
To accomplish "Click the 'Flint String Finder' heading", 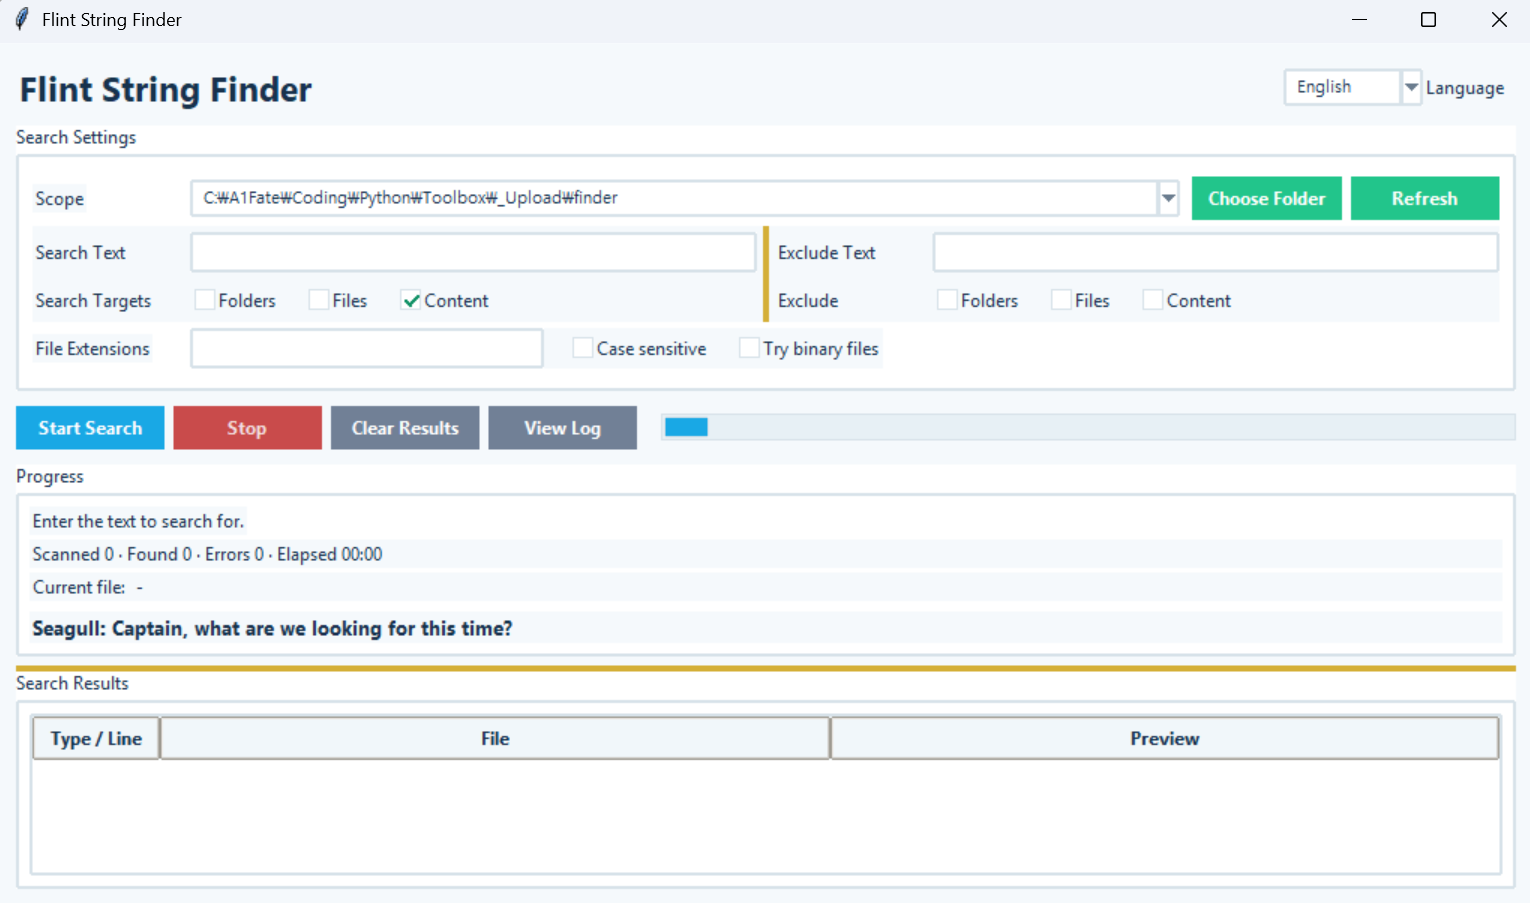I will click(x=166, y=90).
